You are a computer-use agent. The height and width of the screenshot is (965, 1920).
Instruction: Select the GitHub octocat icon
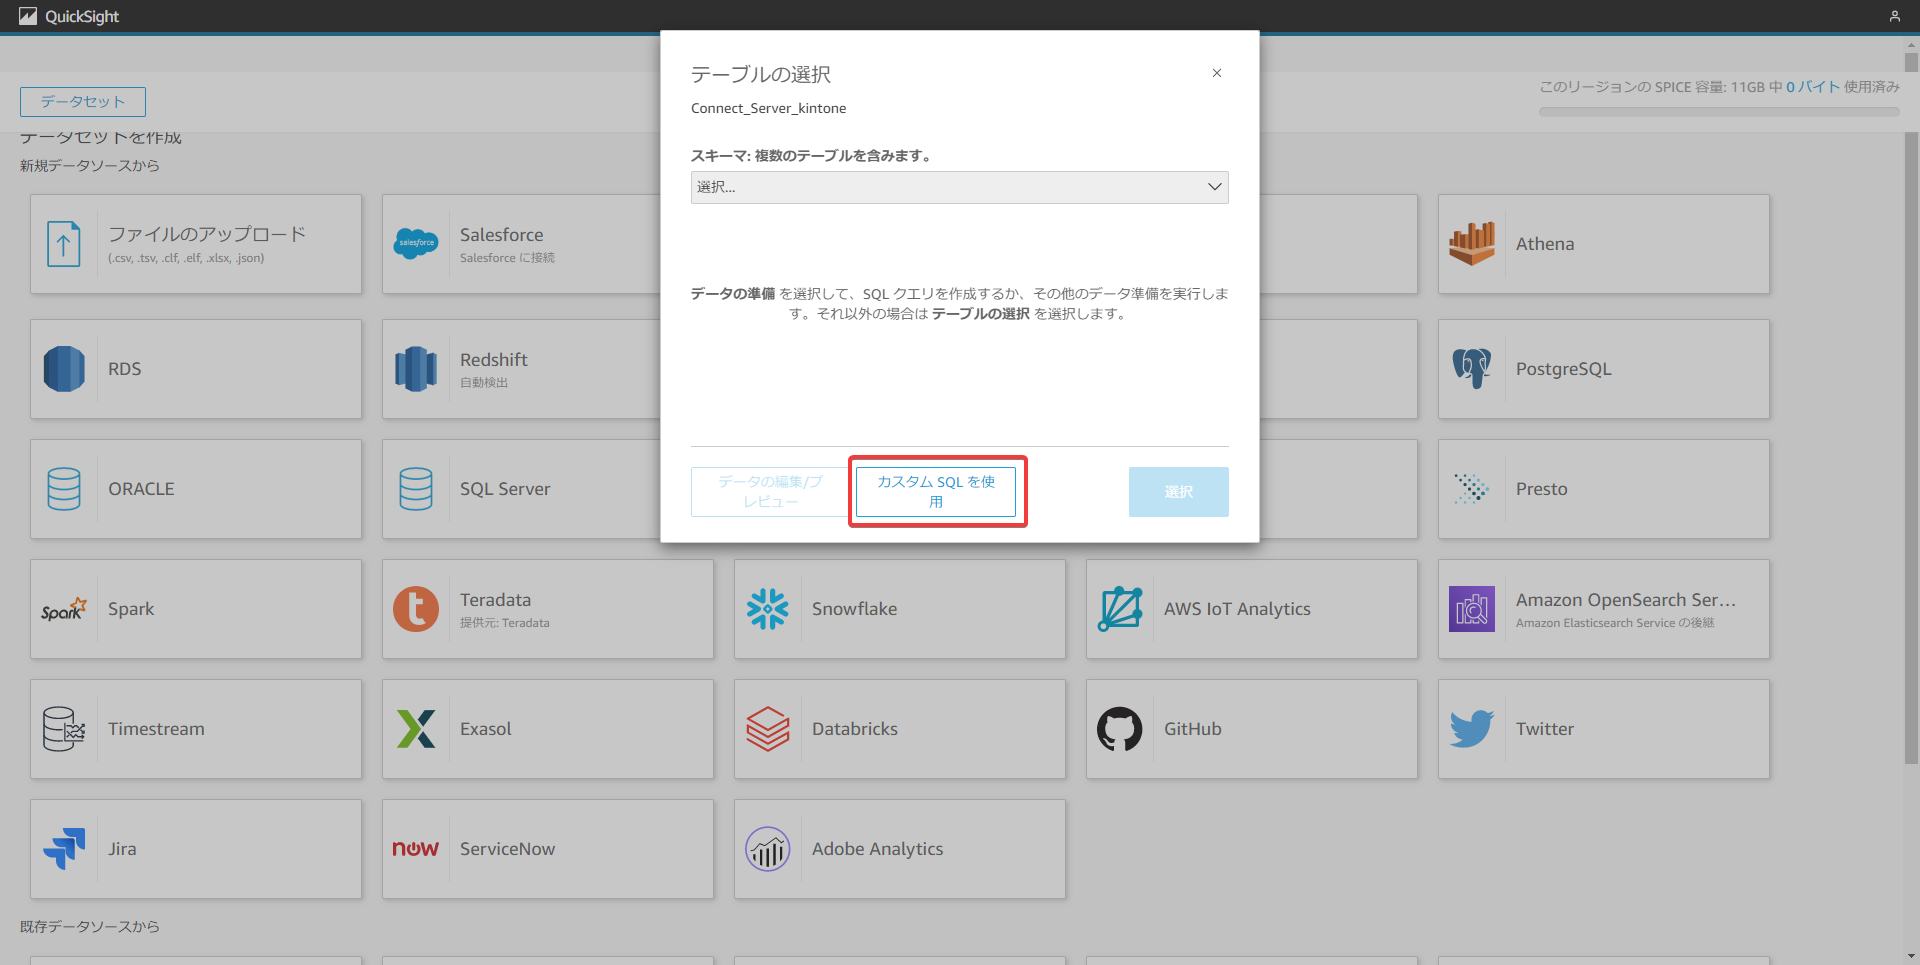(x=1120, y=729)
